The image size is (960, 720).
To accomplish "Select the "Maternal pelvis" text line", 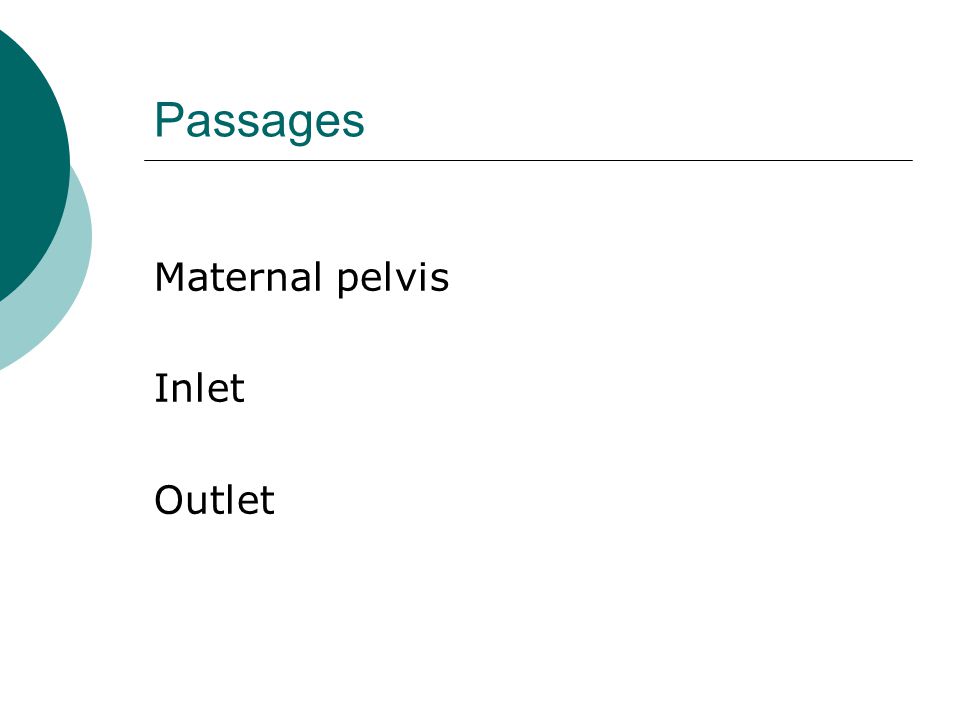I will [302, 279].
